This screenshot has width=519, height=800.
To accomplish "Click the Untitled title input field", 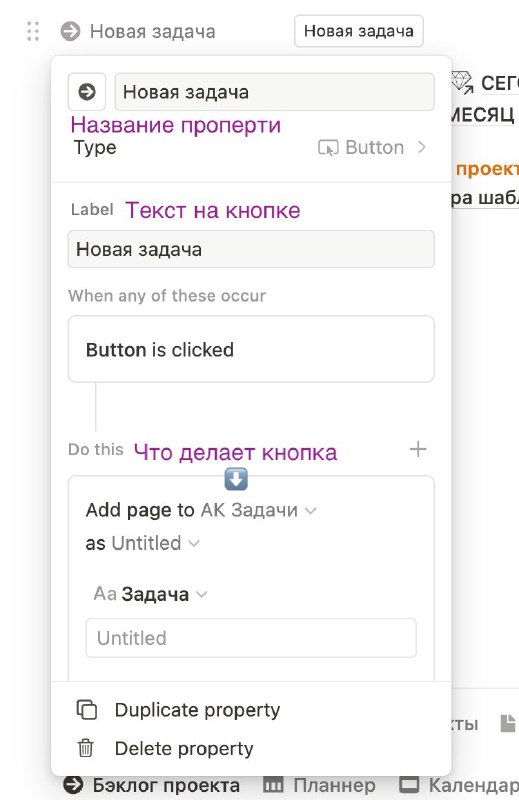I will point(251,638).
